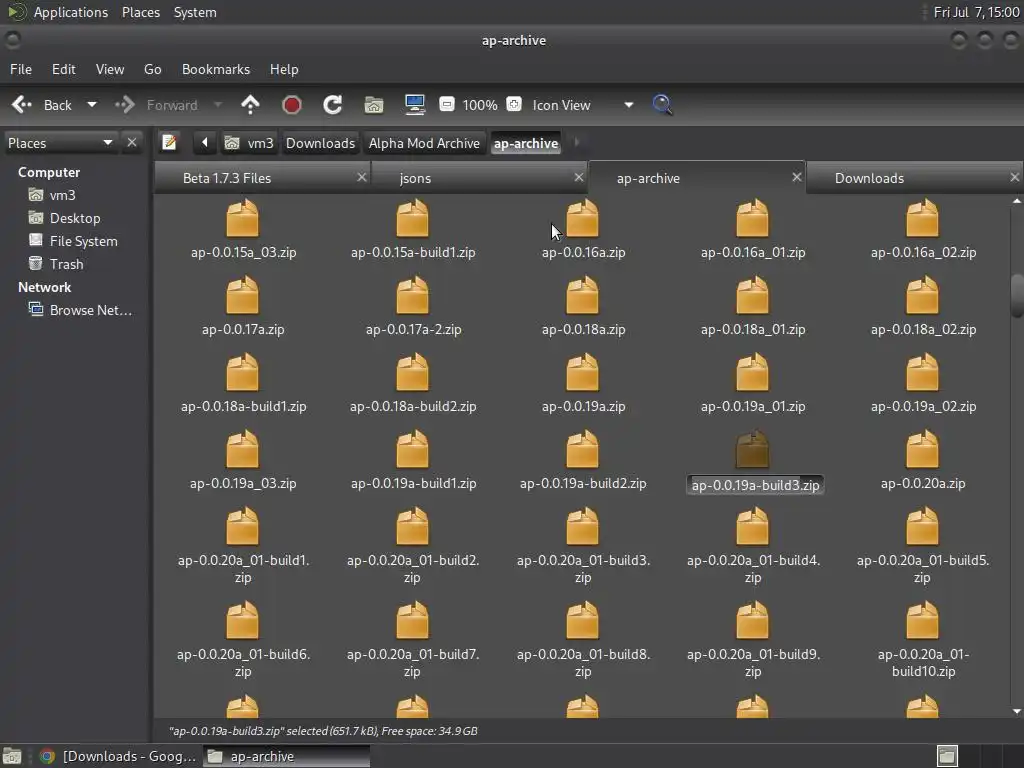Open the Icon View mode dropdown
1024x768 pixels.
pos(583,104)
